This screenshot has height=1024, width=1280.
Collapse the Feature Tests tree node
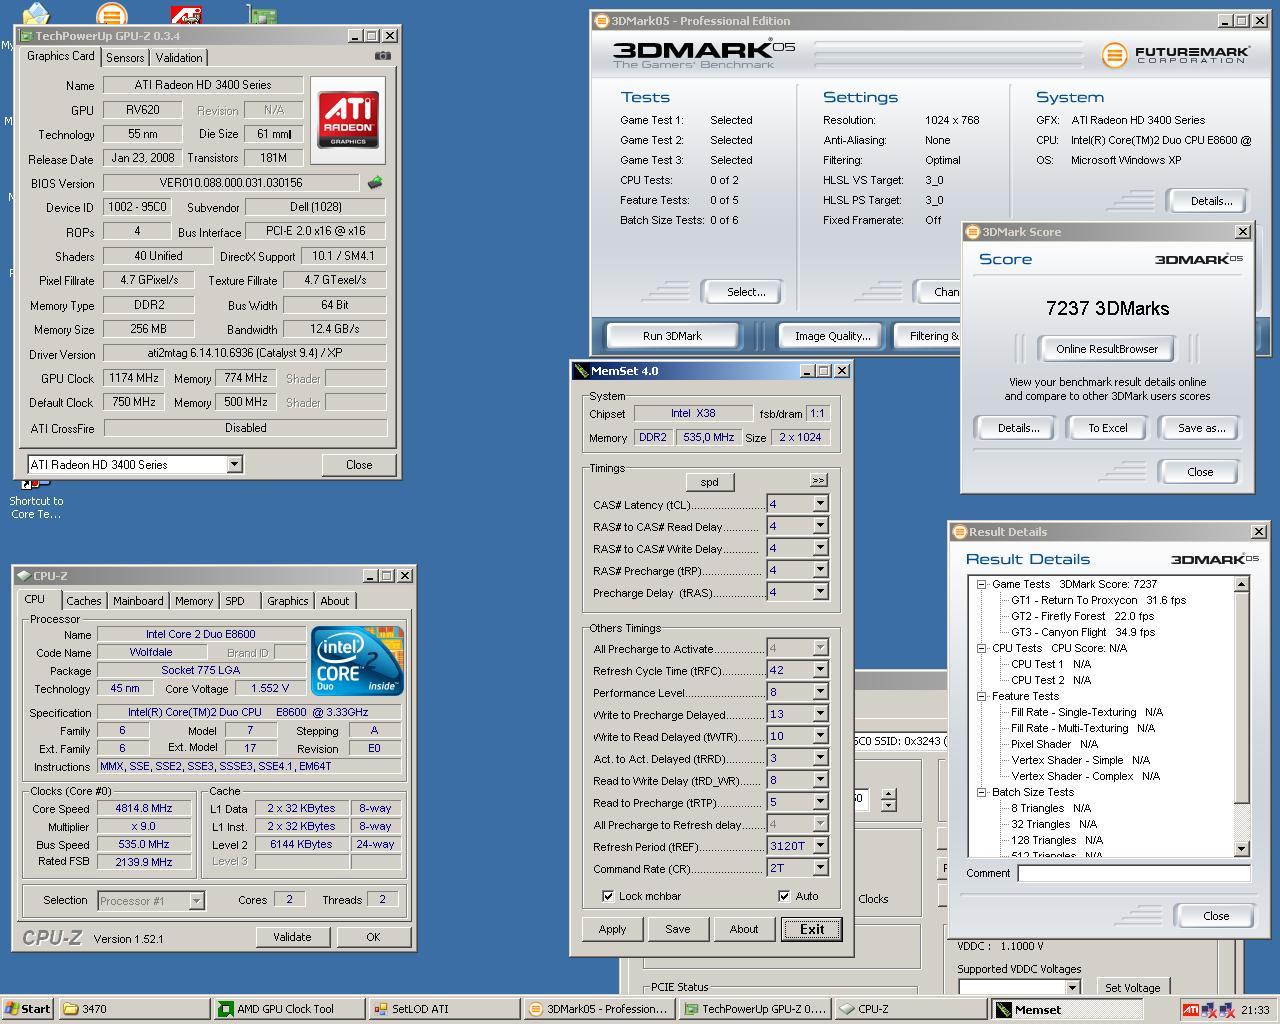pos(982,696)
